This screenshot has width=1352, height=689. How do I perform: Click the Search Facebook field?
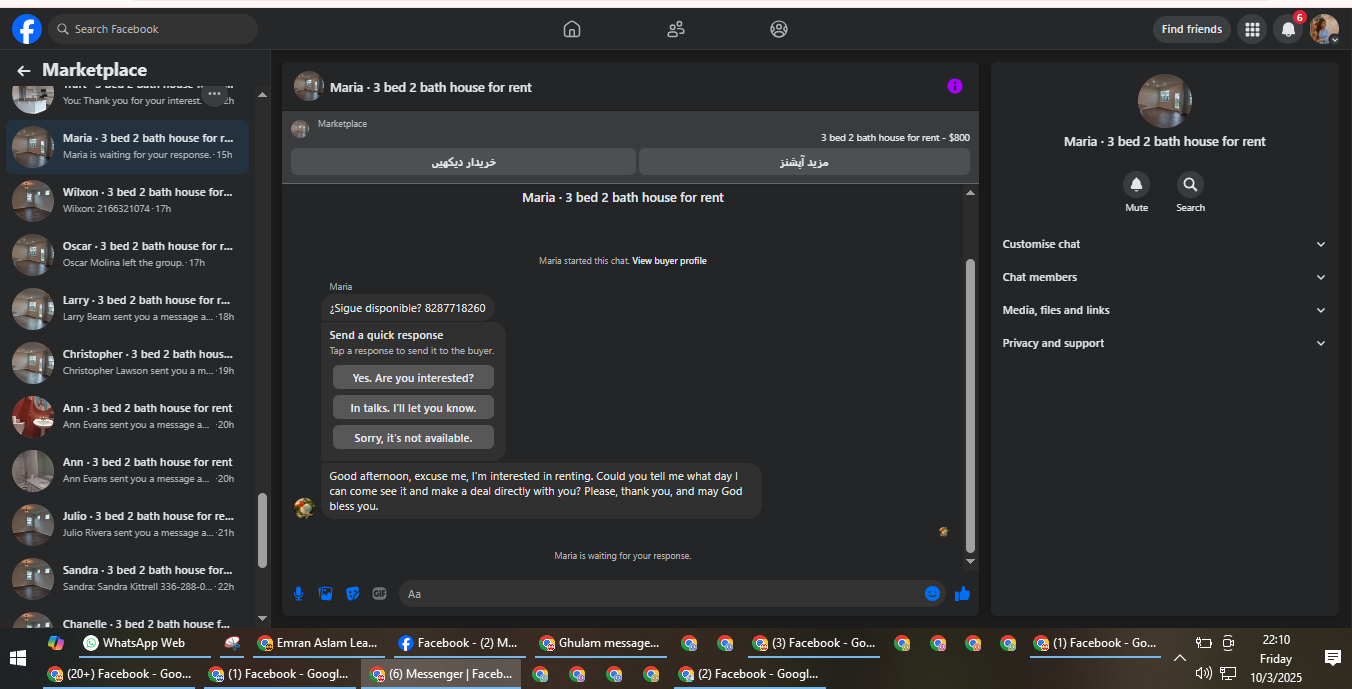153,29
